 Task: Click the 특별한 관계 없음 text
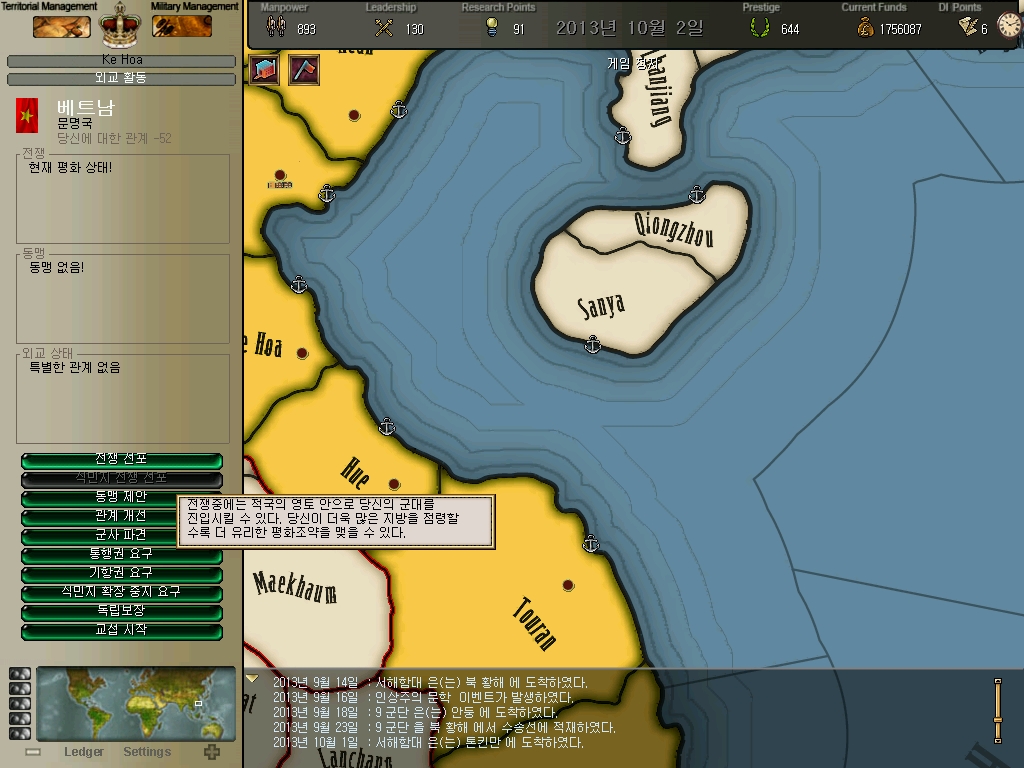74,368
